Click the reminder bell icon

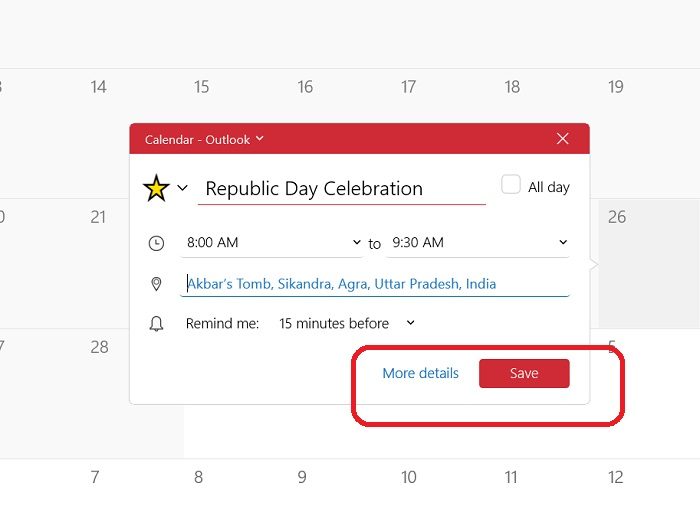156,324
